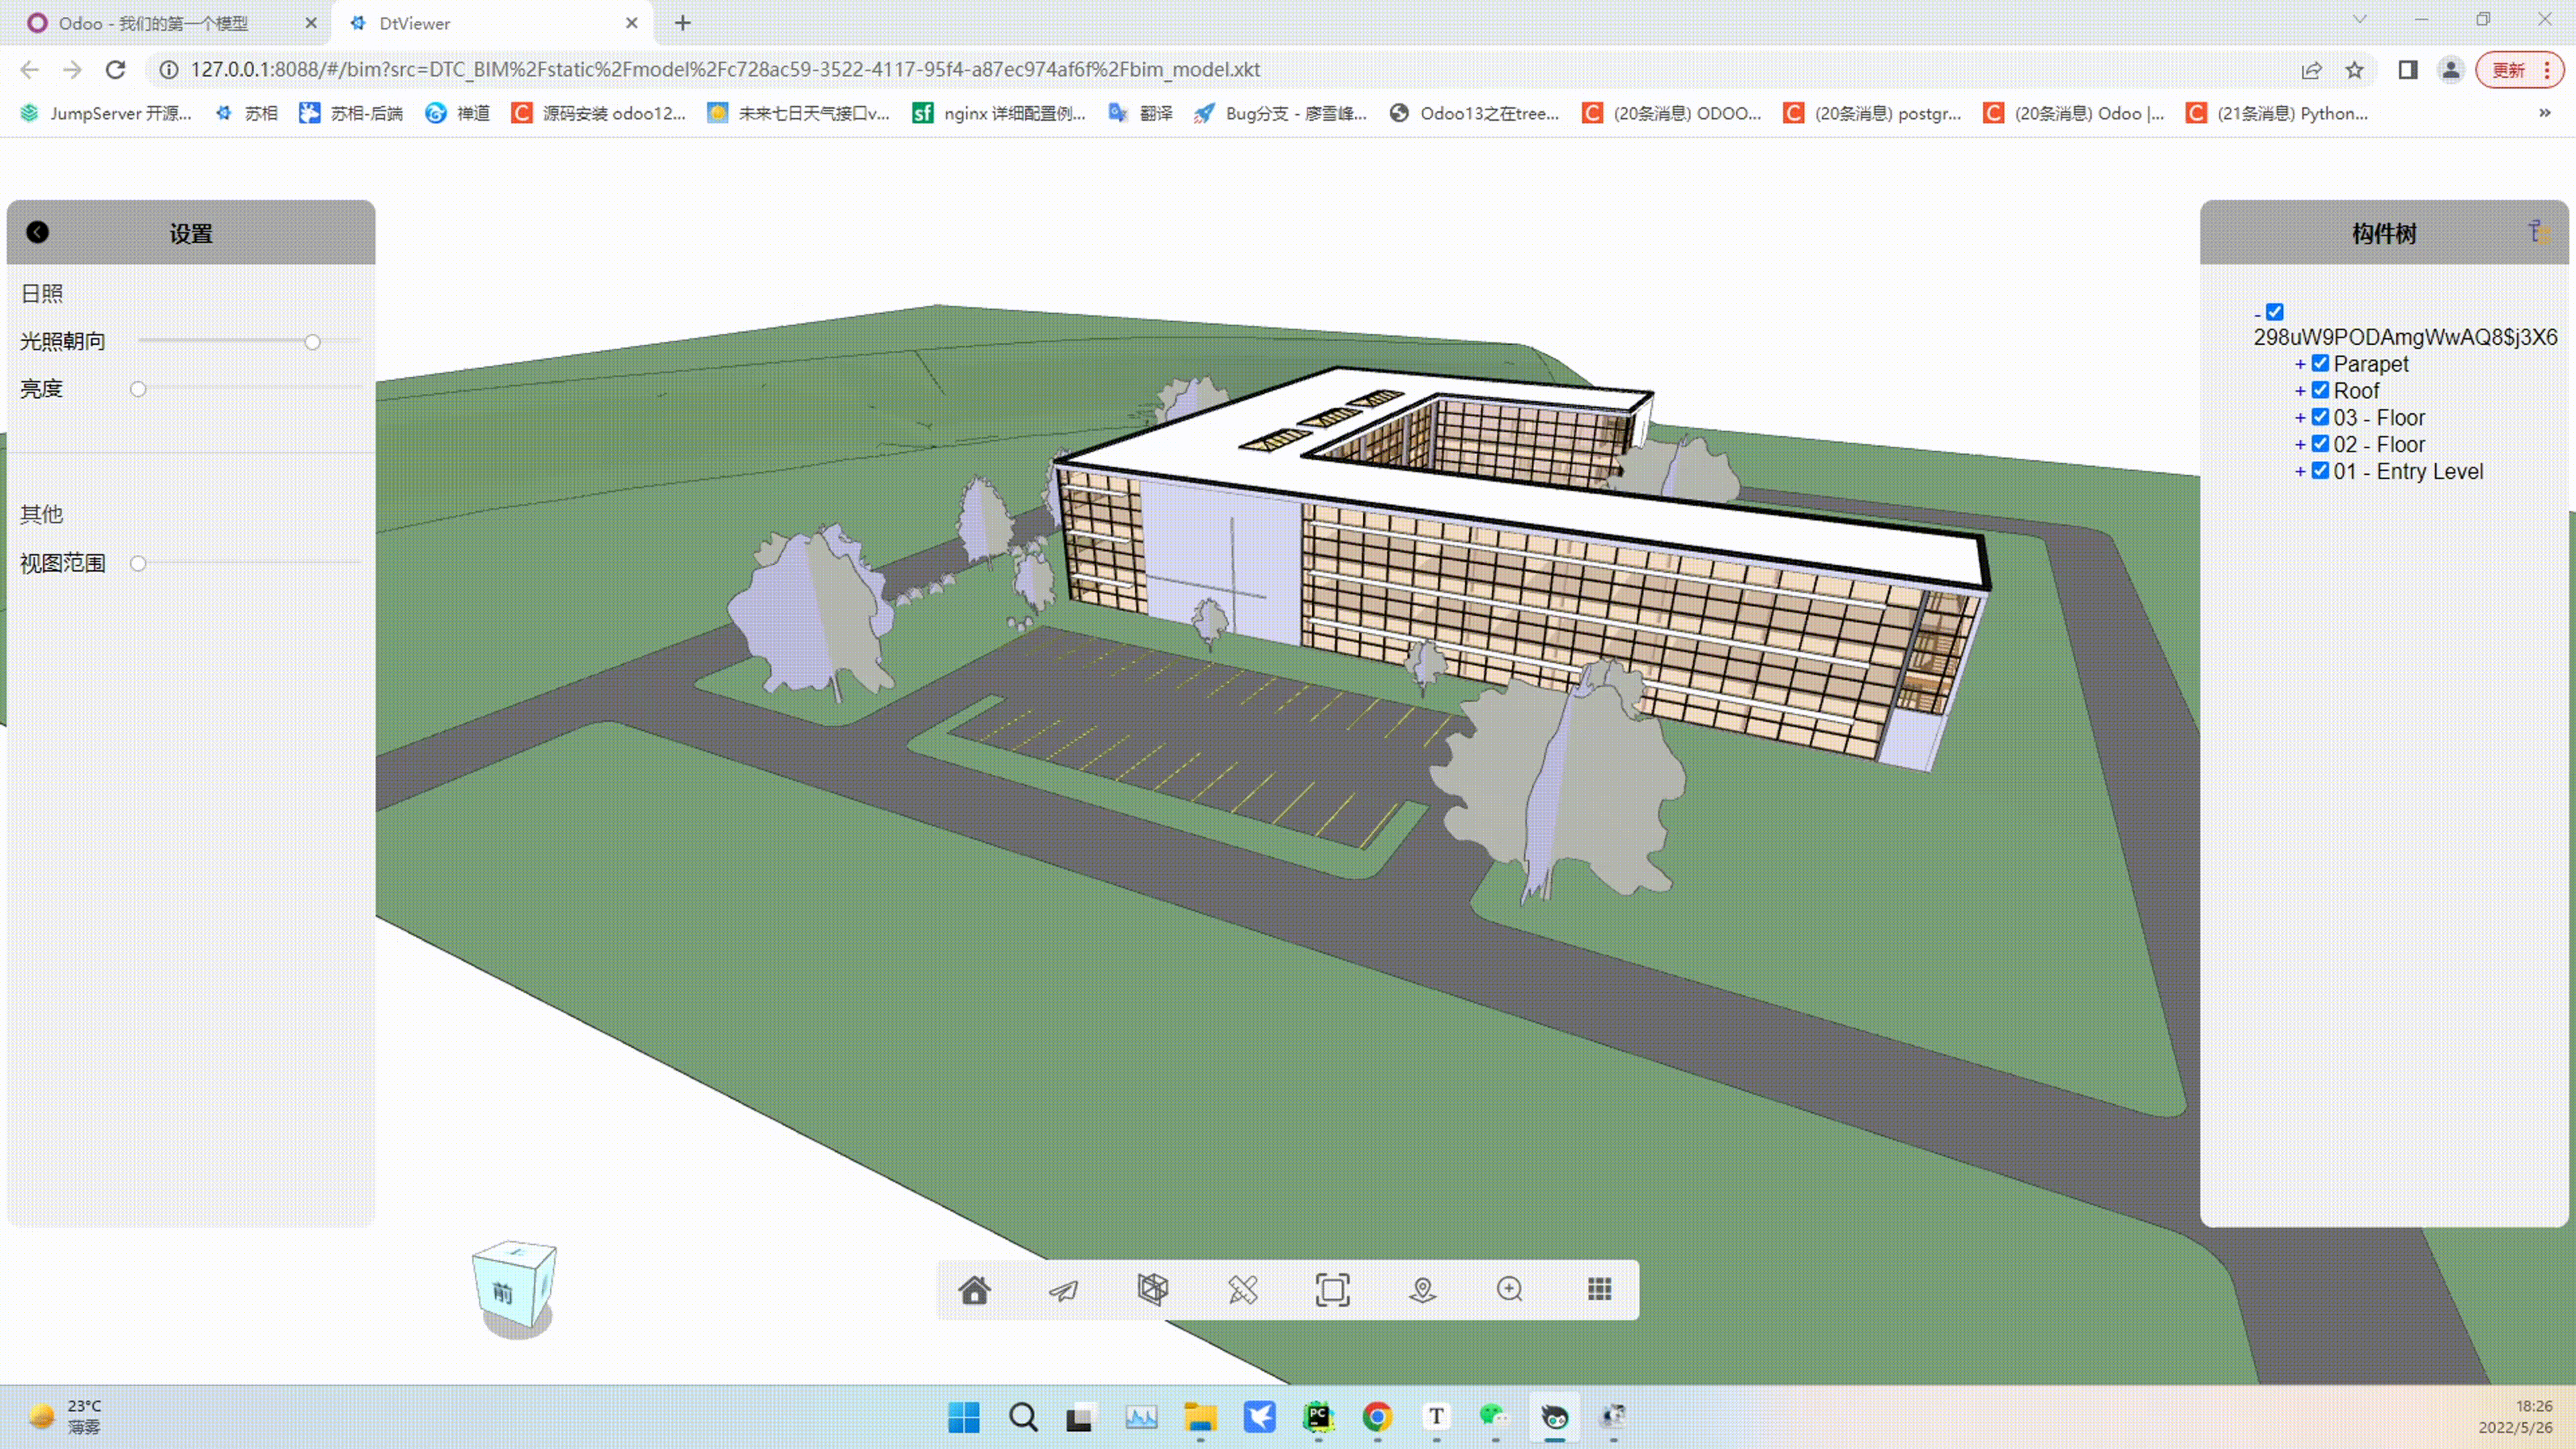Click the 更新 browser update button
Viewport: 2576px width, 1449px height.
tap(2508, 70)
